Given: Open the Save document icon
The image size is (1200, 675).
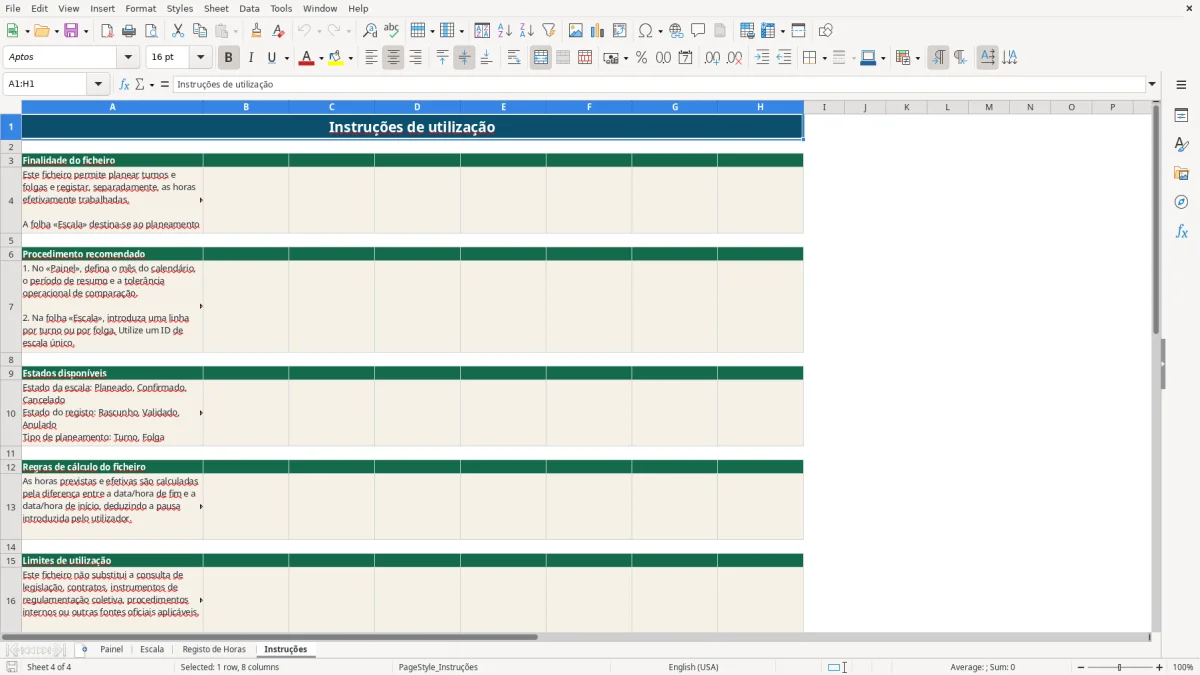Looking at the screenshot, I should [71, 31].
